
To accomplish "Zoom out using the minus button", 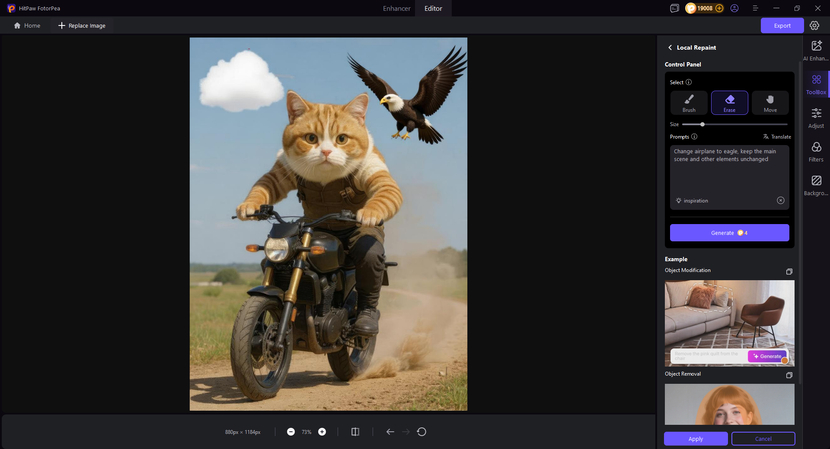I will 291,432.
